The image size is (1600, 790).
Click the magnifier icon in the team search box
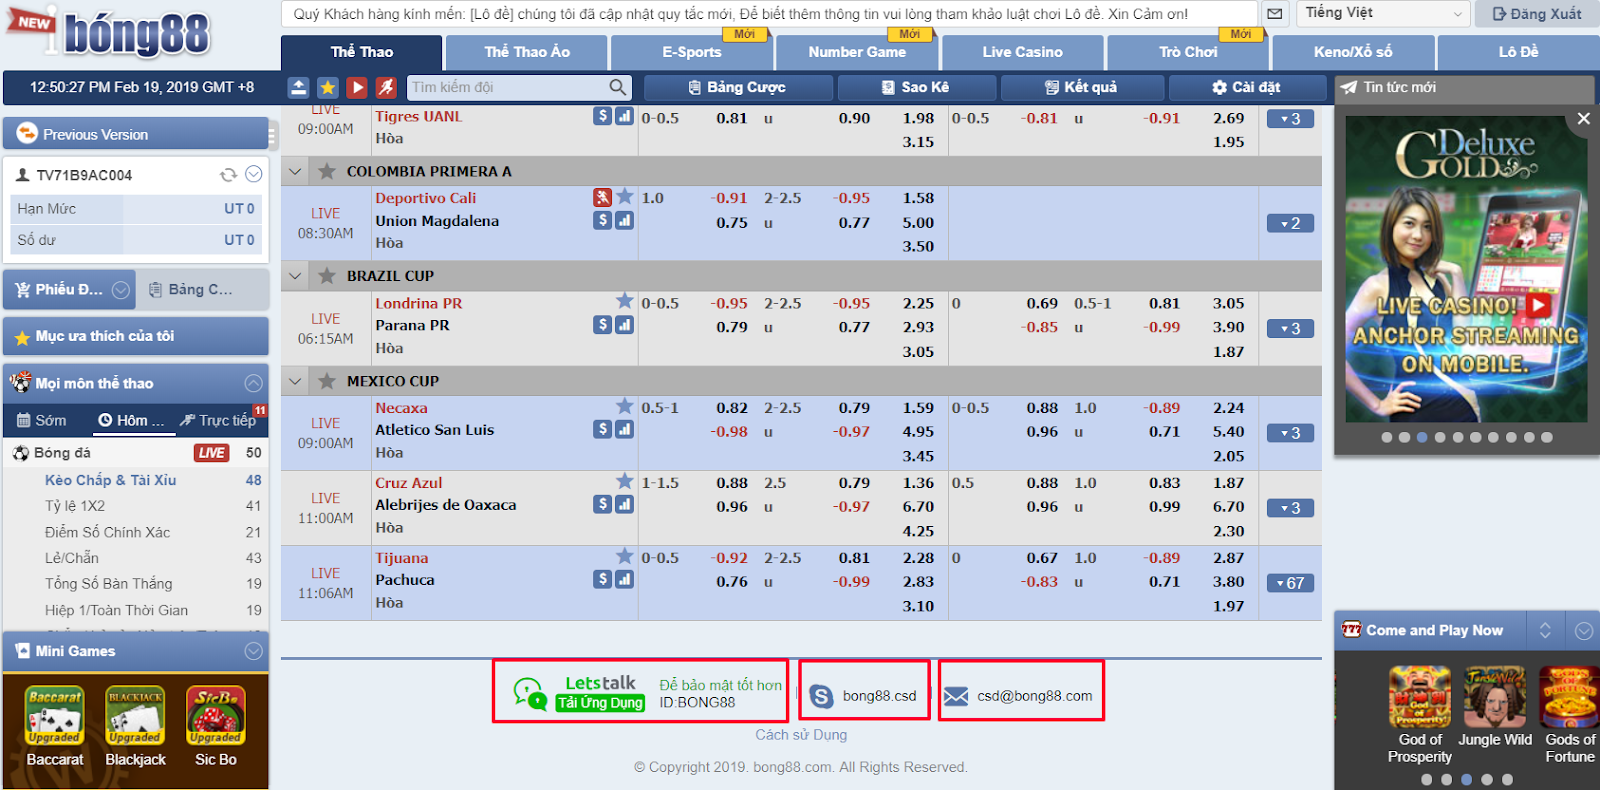pos(618,87)
